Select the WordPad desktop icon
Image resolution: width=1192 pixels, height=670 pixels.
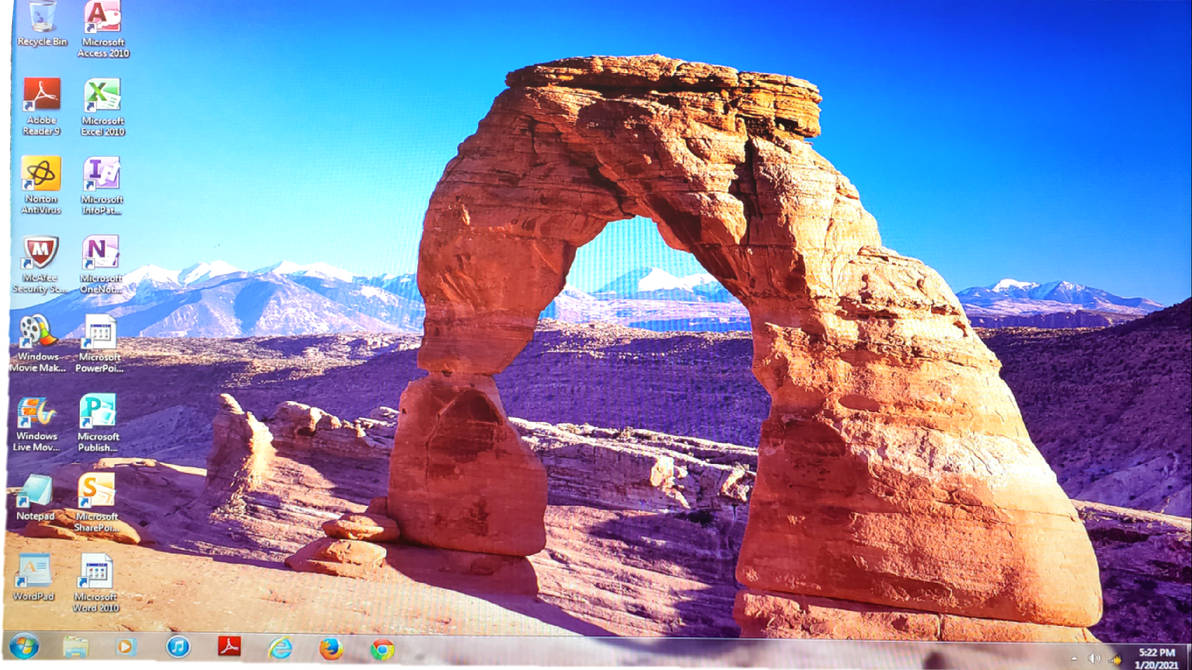click(33, 577)
